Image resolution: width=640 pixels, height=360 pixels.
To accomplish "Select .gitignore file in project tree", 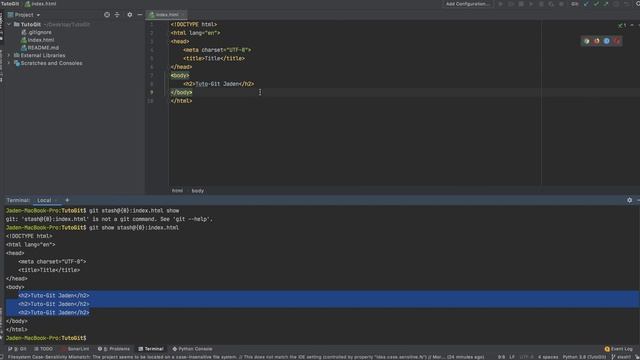I will pyautogui.click(x=36, y=32).
